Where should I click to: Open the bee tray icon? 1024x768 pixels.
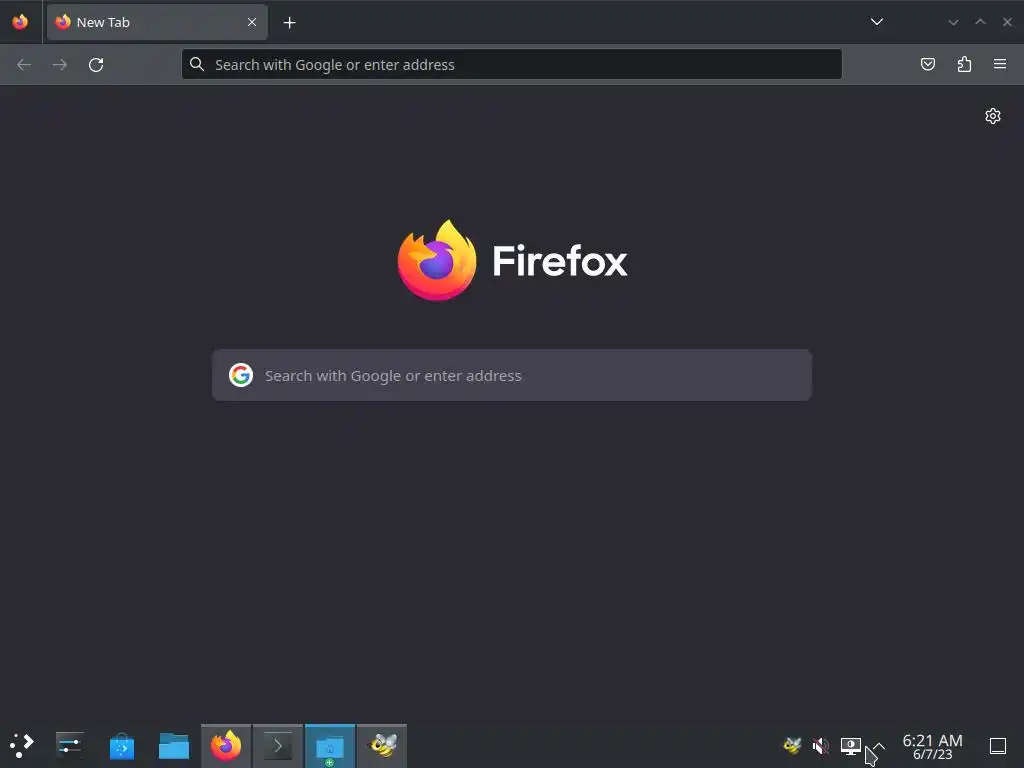point(792,745)
